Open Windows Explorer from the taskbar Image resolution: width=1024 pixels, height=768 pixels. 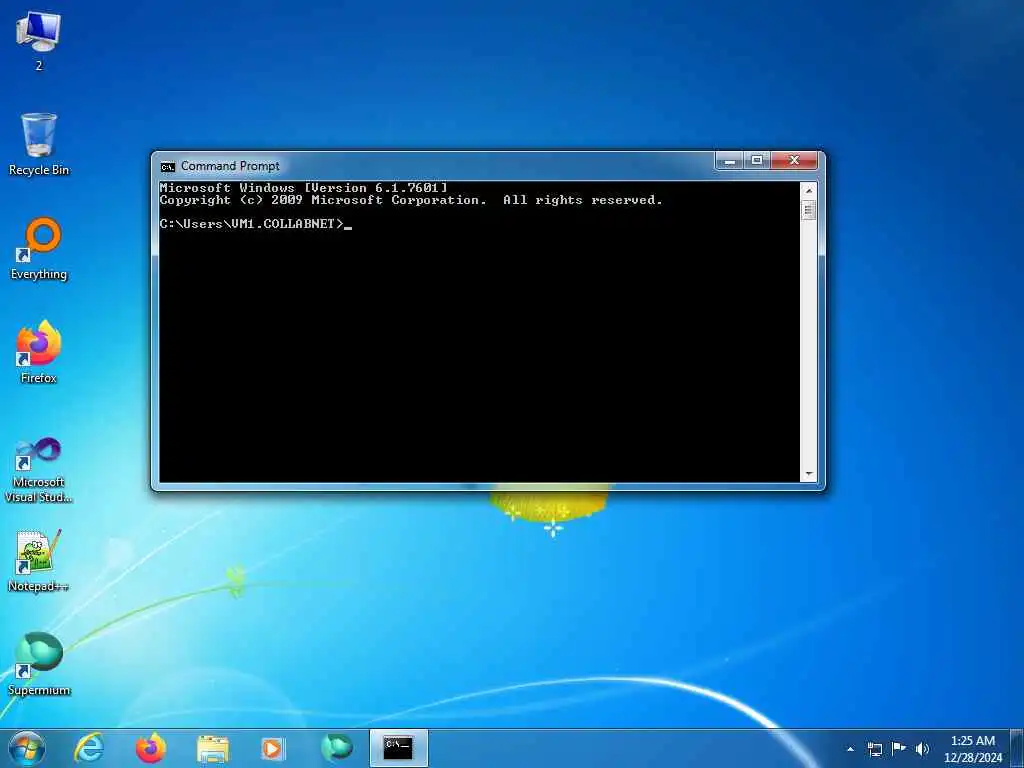pos(212,748)
